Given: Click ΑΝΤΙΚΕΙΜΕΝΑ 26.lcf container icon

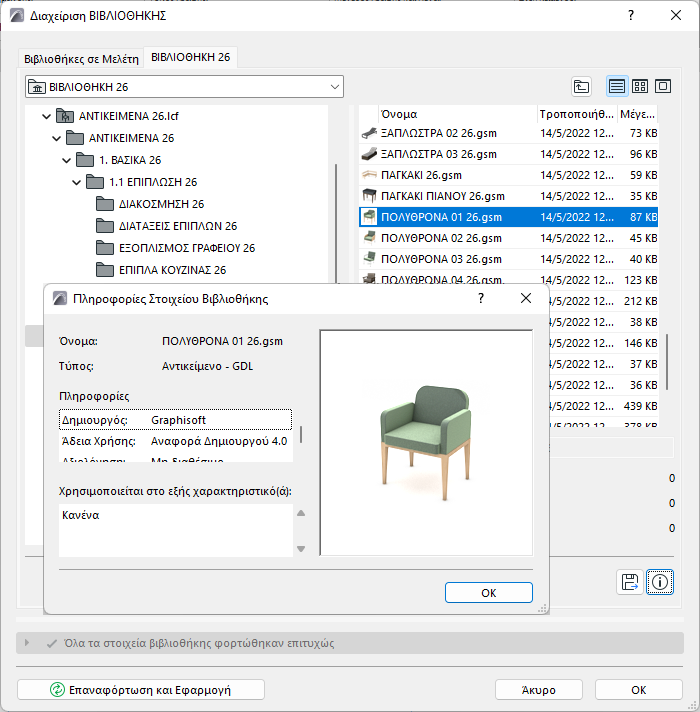Looking at the screenshot, I should pyautogui.click(x=65, y=116).
